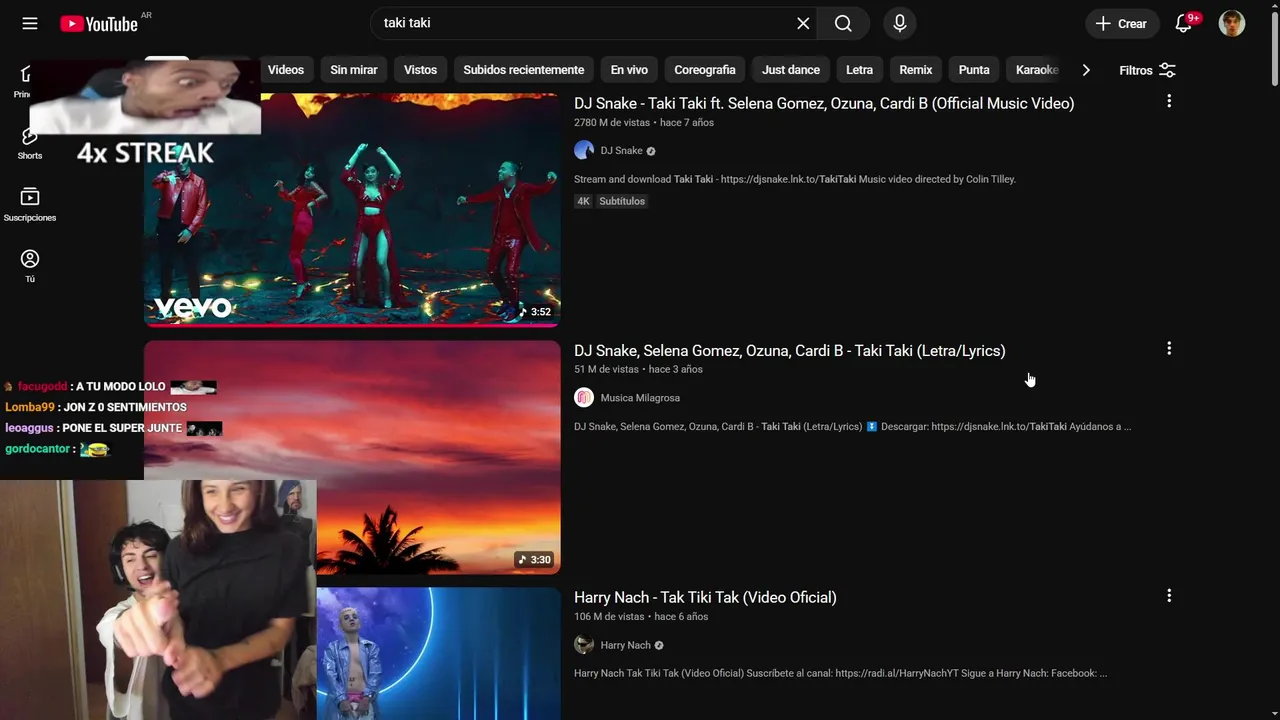Select the Just dance chip
The height and width of the screenshot is (720, 1280).
[790, 70]
